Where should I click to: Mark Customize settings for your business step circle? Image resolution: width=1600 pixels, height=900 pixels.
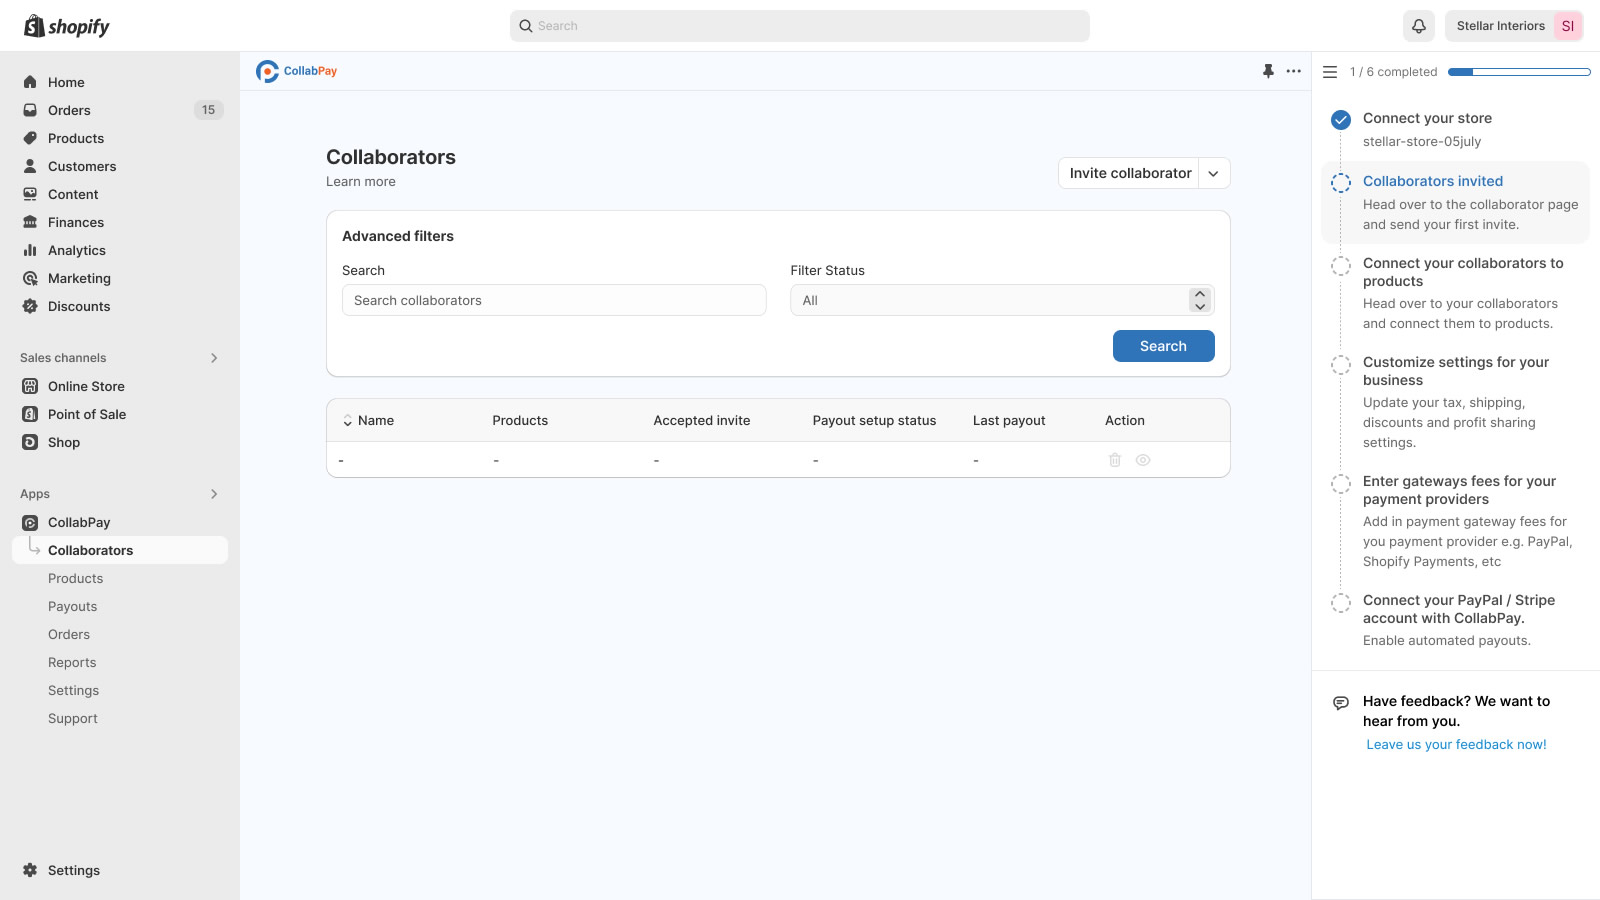[x=1341, y=365]
